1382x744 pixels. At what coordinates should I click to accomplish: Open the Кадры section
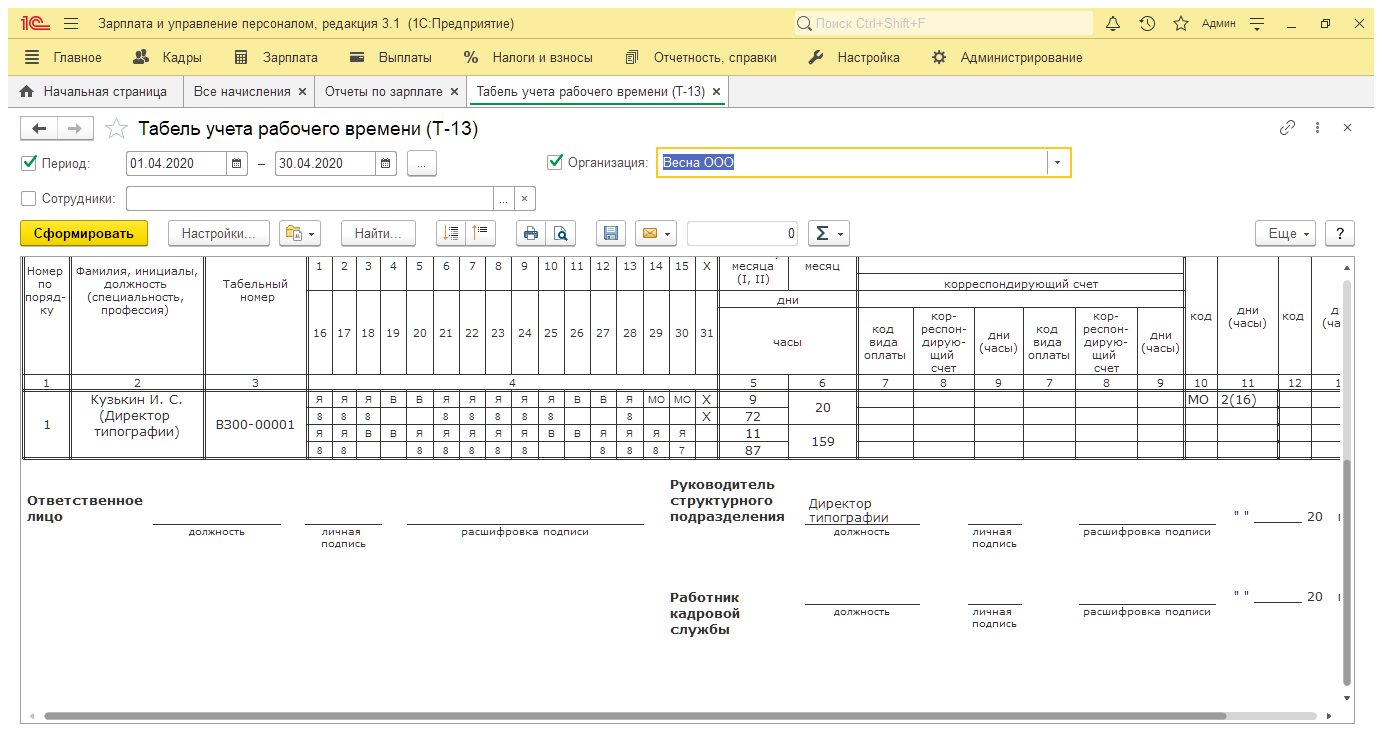tap(167, 58)
